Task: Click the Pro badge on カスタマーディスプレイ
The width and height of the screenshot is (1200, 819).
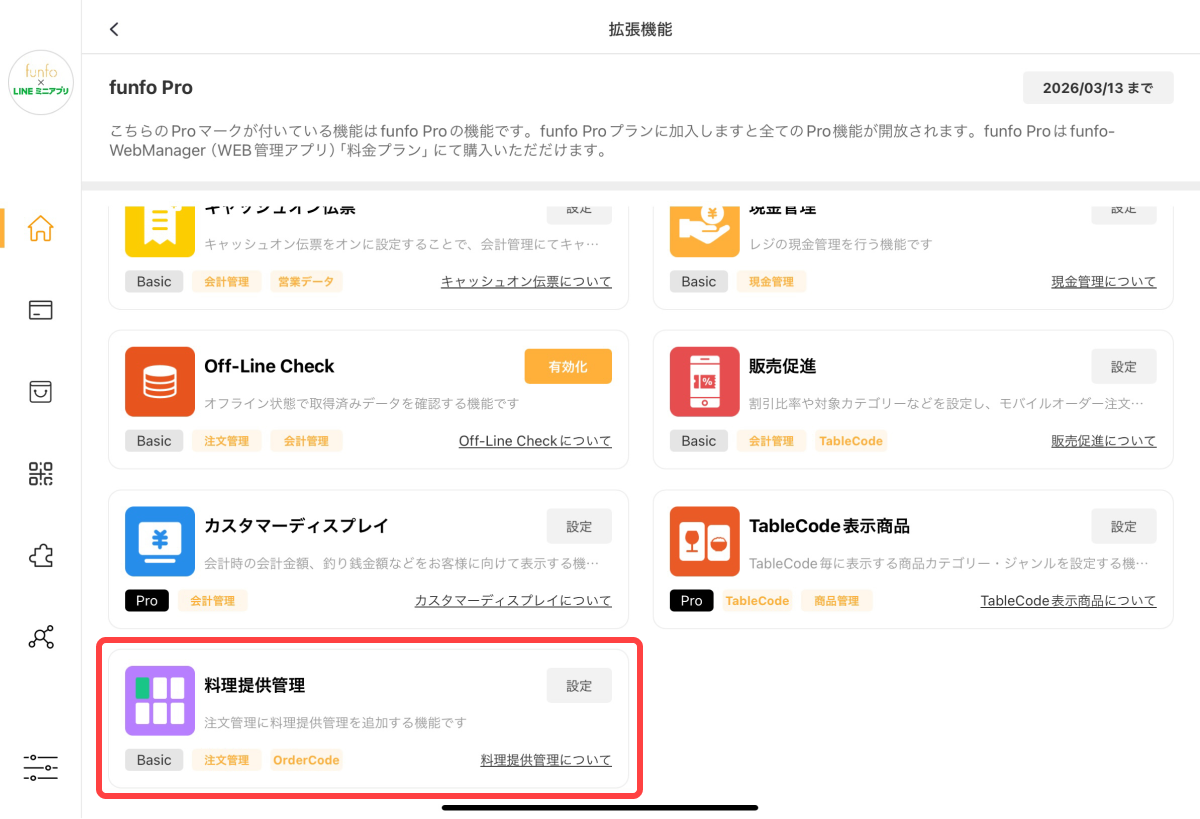Action: (147, 601)
